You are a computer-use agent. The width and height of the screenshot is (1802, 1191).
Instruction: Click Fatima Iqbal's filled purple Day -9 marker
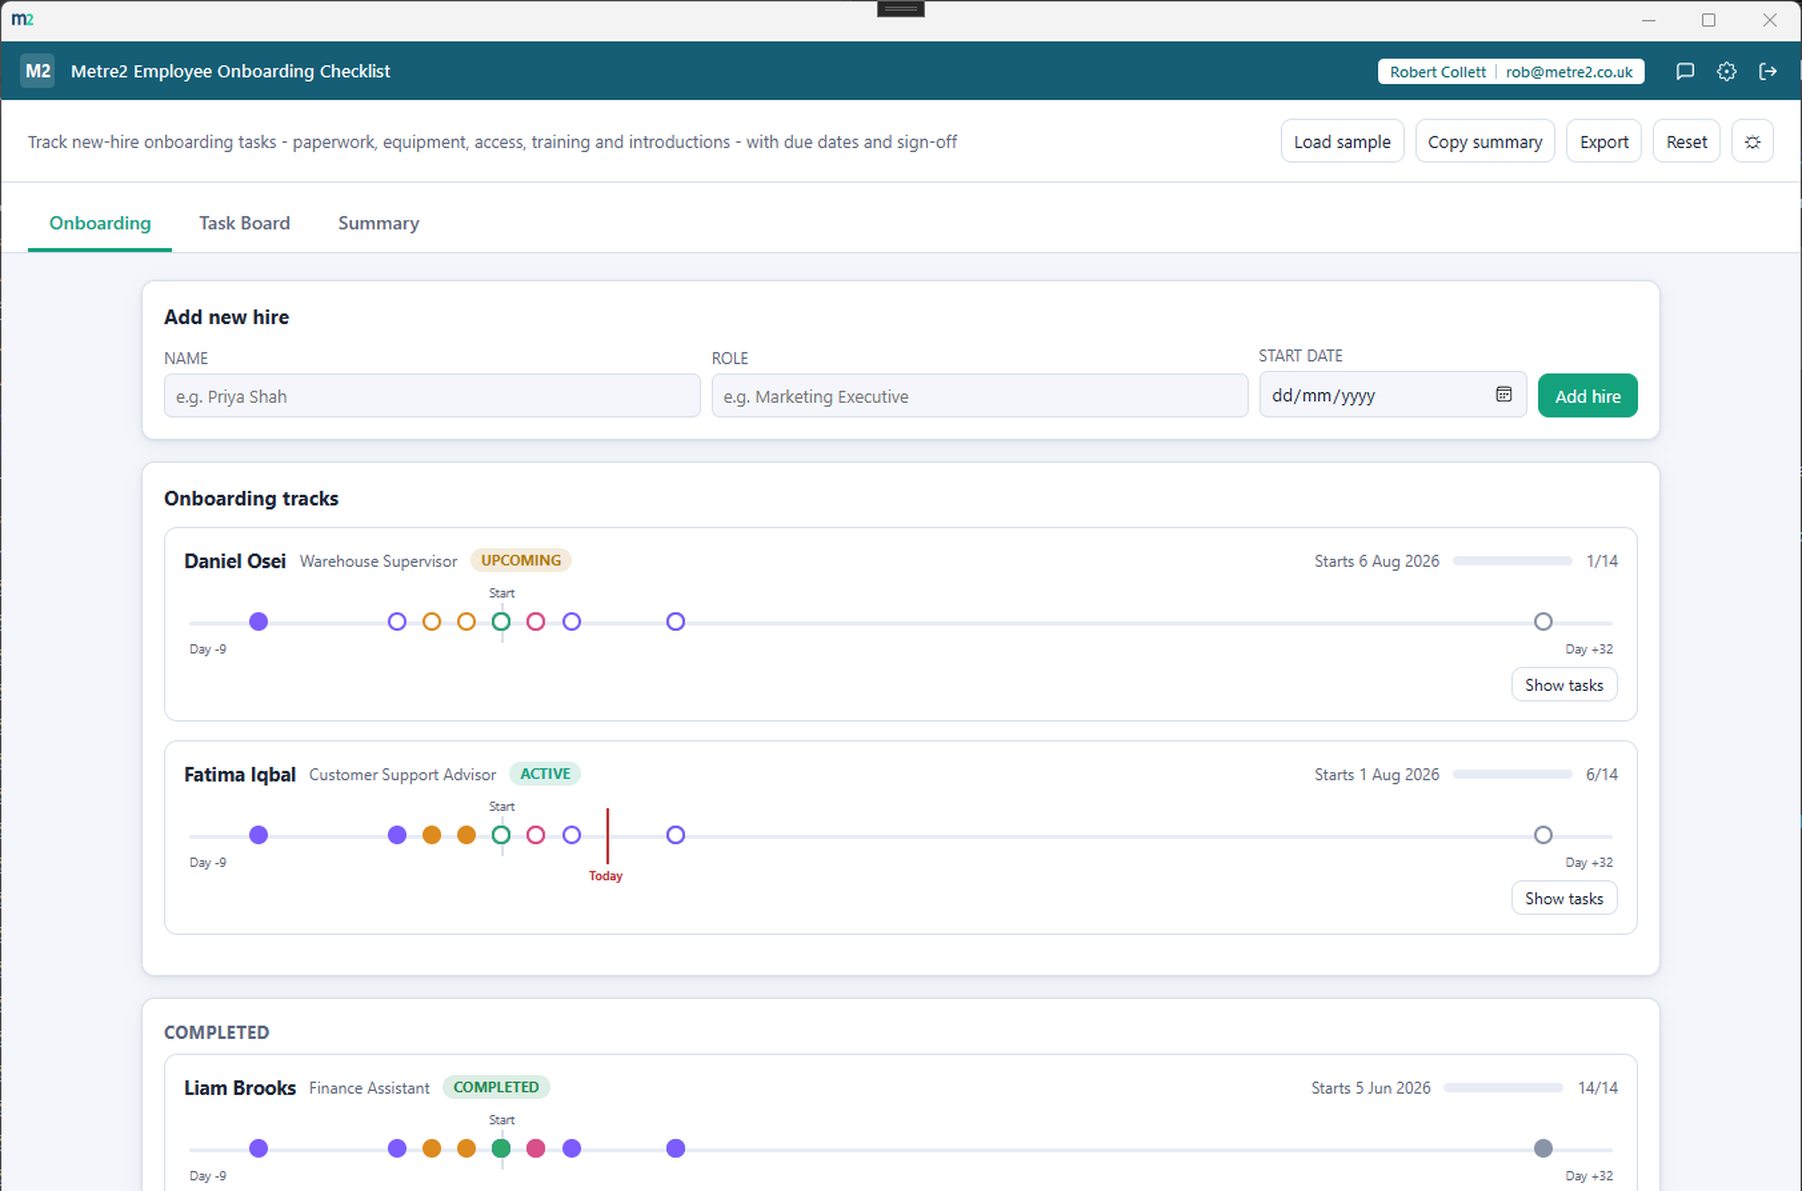tap(259, 835)
